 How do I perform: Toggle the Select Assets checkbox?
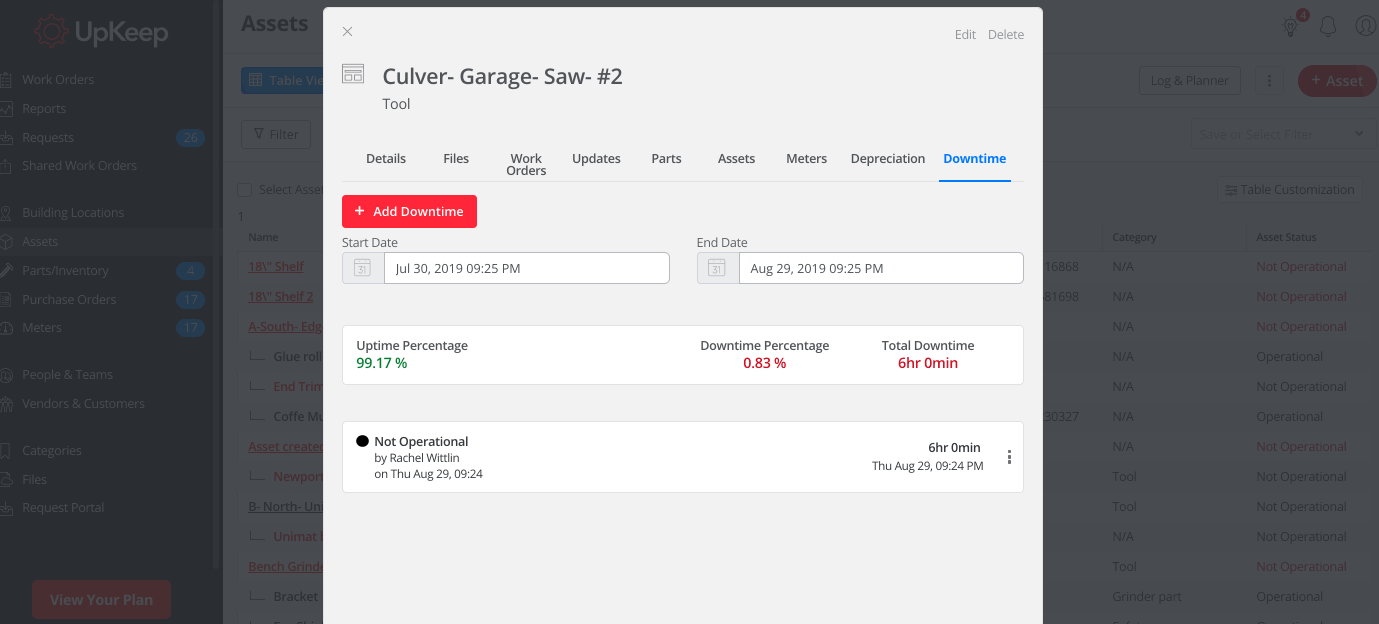click(x=244, y=190)
